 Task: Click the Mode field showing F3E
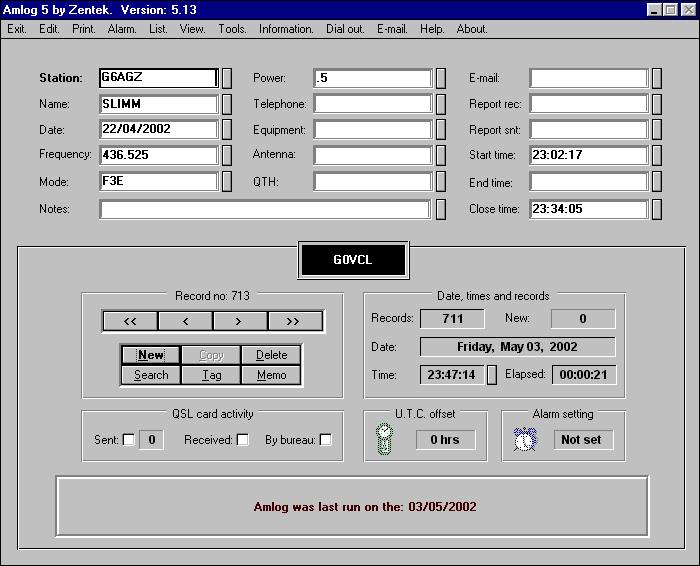click(x=159, y=181)
